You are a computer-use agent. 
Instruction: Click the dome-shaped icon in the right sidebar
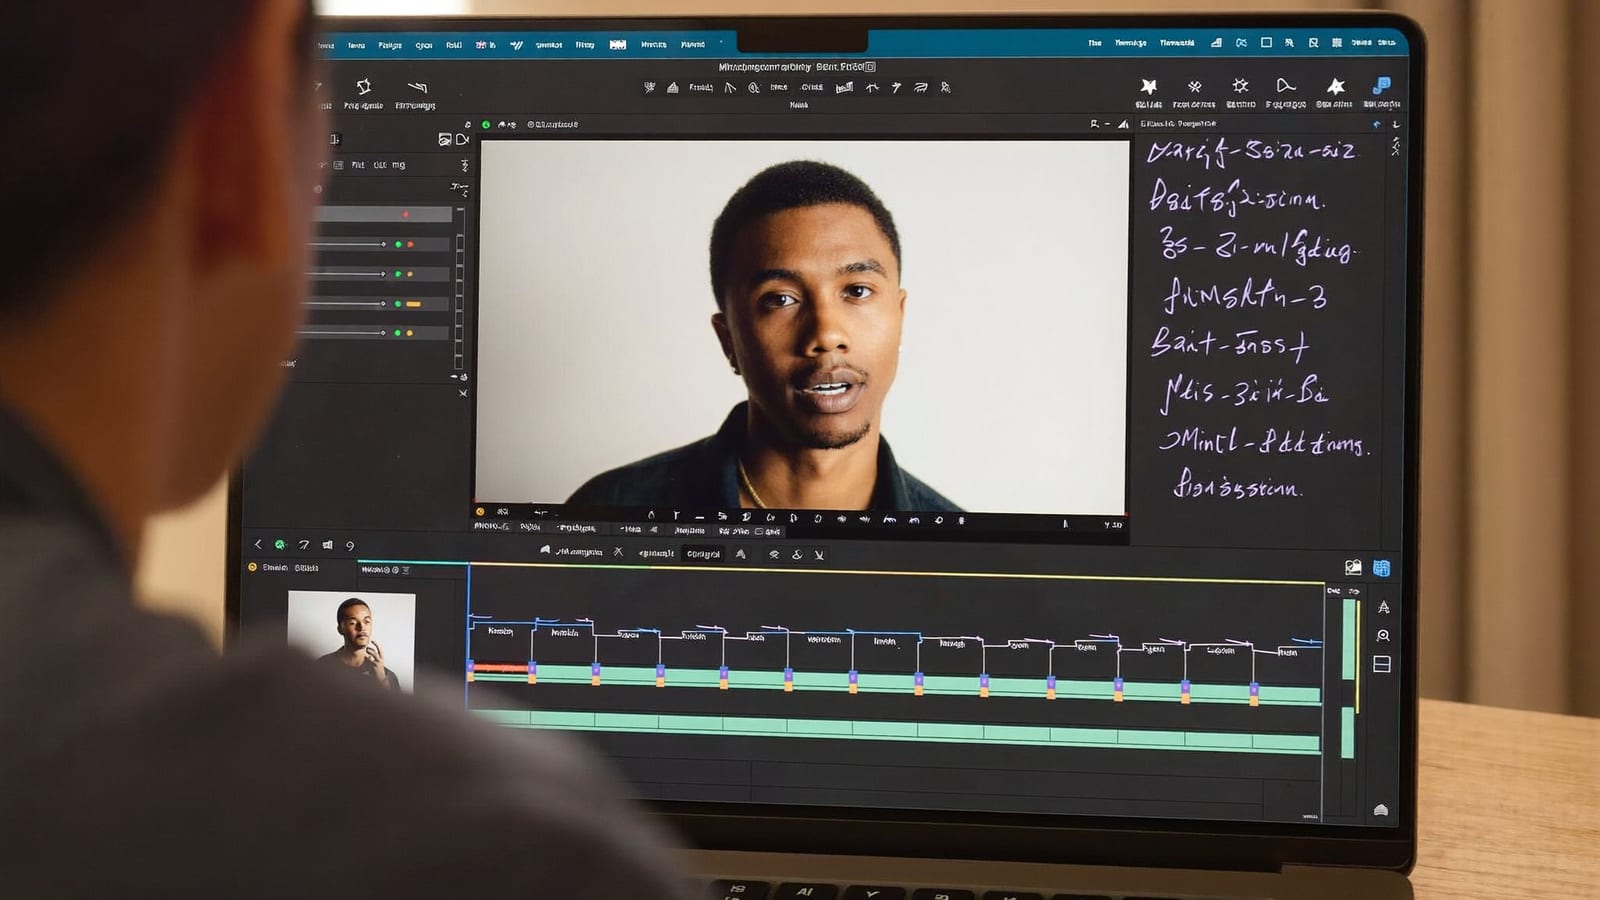(1381, 810)
